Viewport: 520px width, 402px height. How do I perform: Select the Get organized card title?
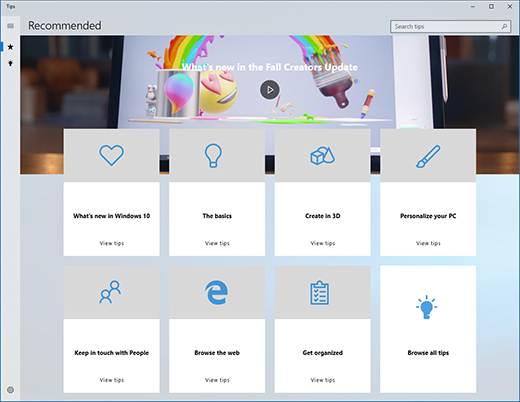coord(323,353)
